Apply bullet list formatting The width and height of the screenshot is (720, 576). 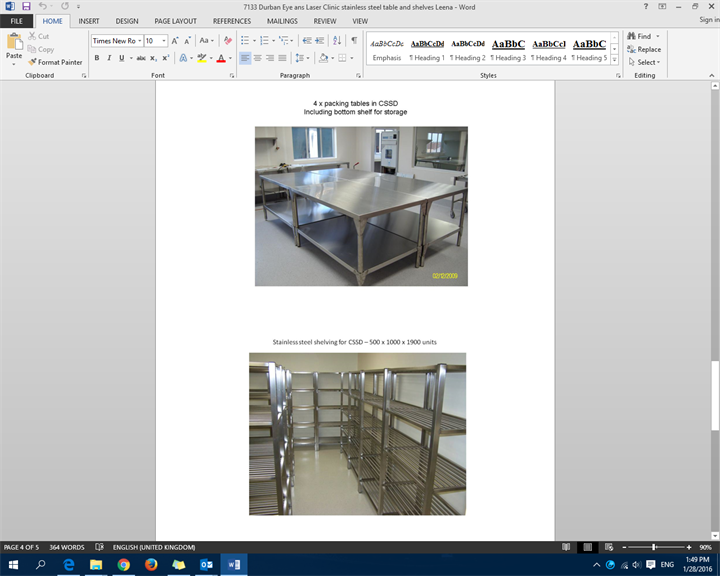point(246,40)
